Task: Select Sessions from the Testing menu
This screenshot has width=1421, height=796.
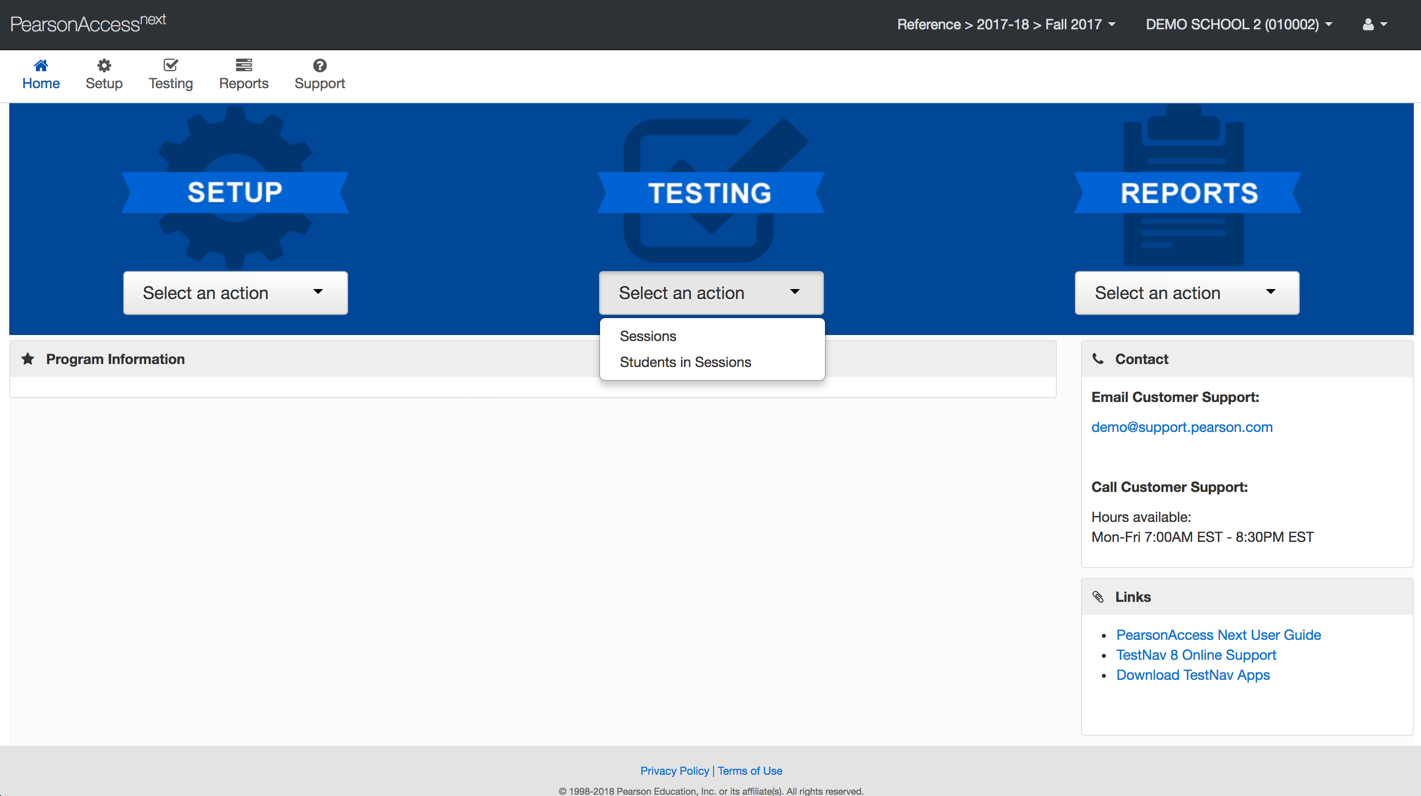Action: point(648,336)
